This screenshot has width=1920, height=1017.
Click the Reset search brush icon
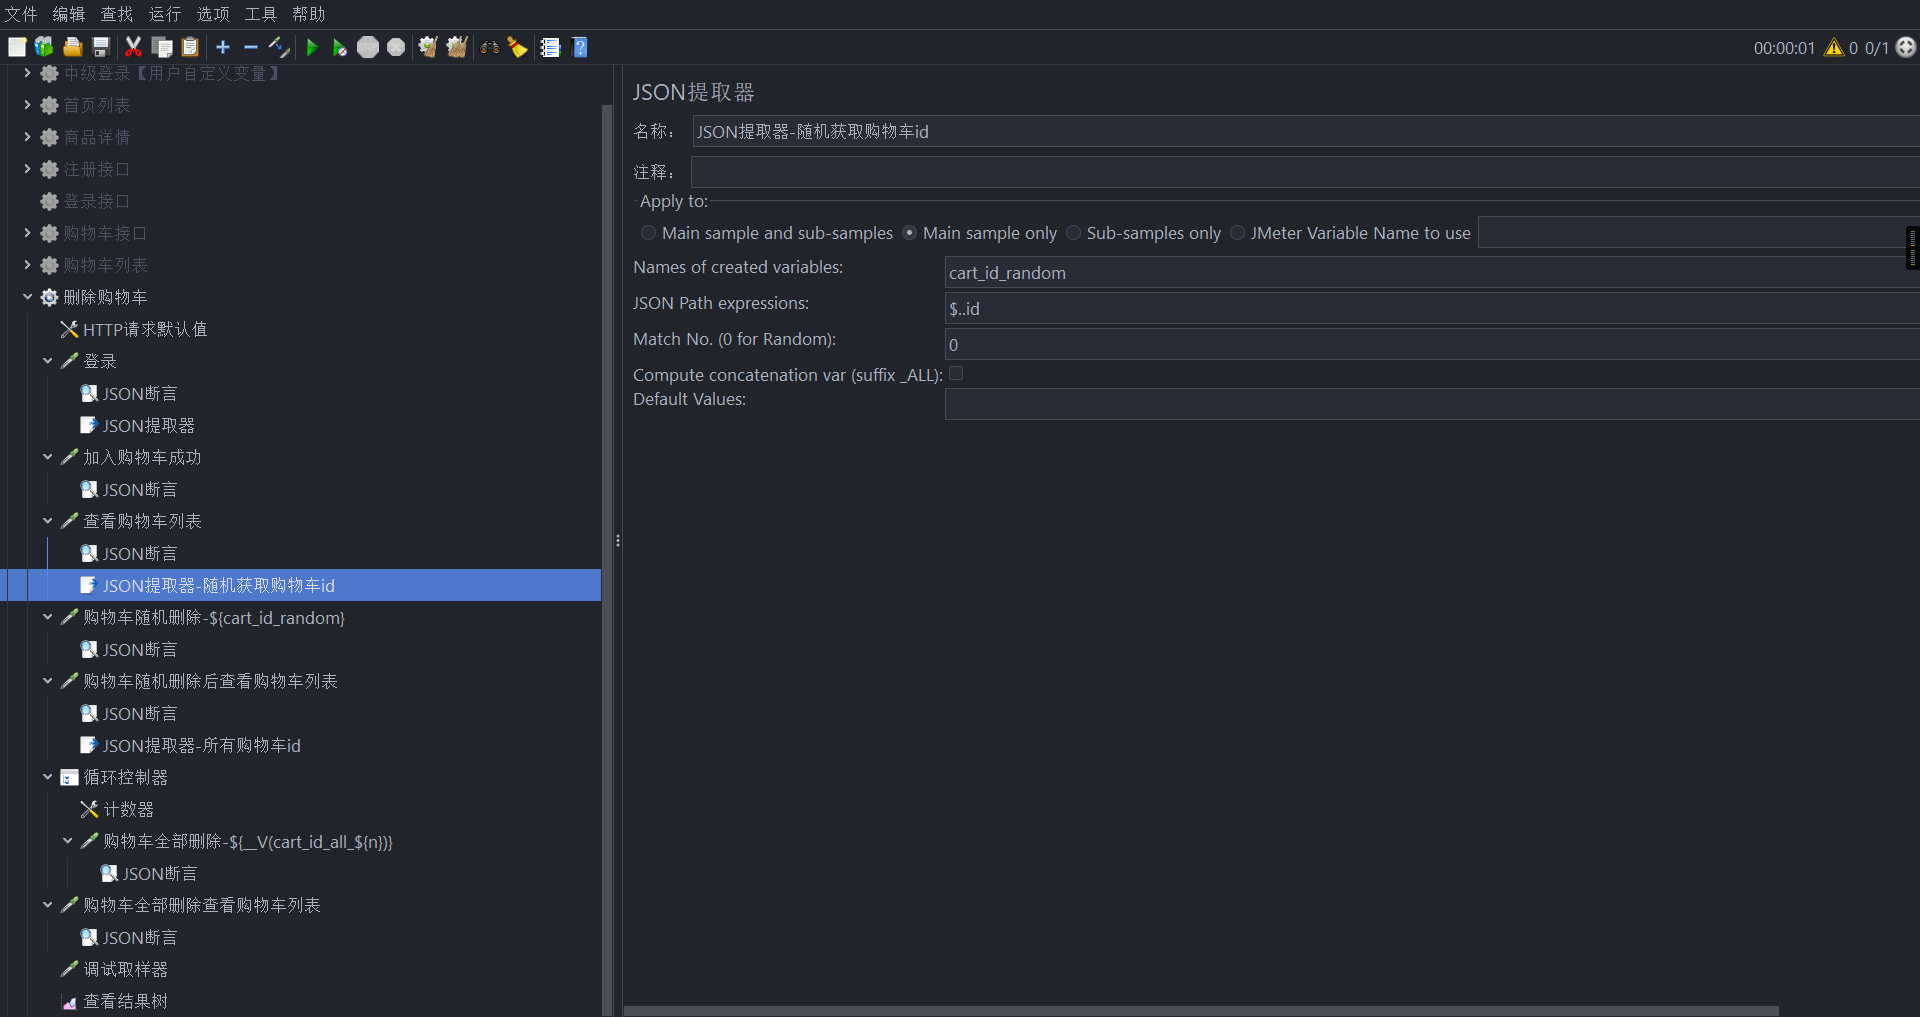tap(517, 47)
